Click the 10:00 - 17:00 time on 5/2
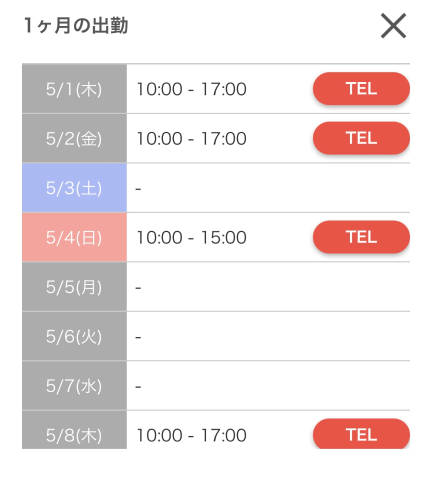432x480 pixels. click(192, 139)
